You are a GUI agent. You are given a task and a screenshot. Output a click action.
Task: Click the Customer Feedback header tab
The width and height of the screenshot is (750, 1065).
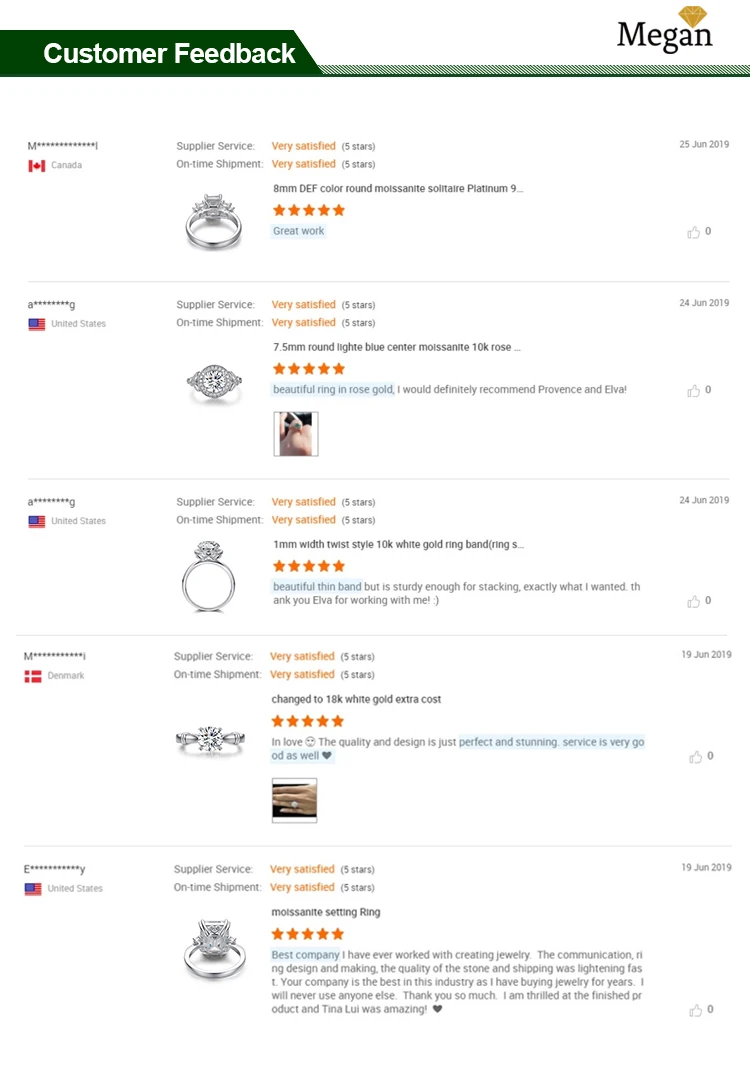coord(169,53)
